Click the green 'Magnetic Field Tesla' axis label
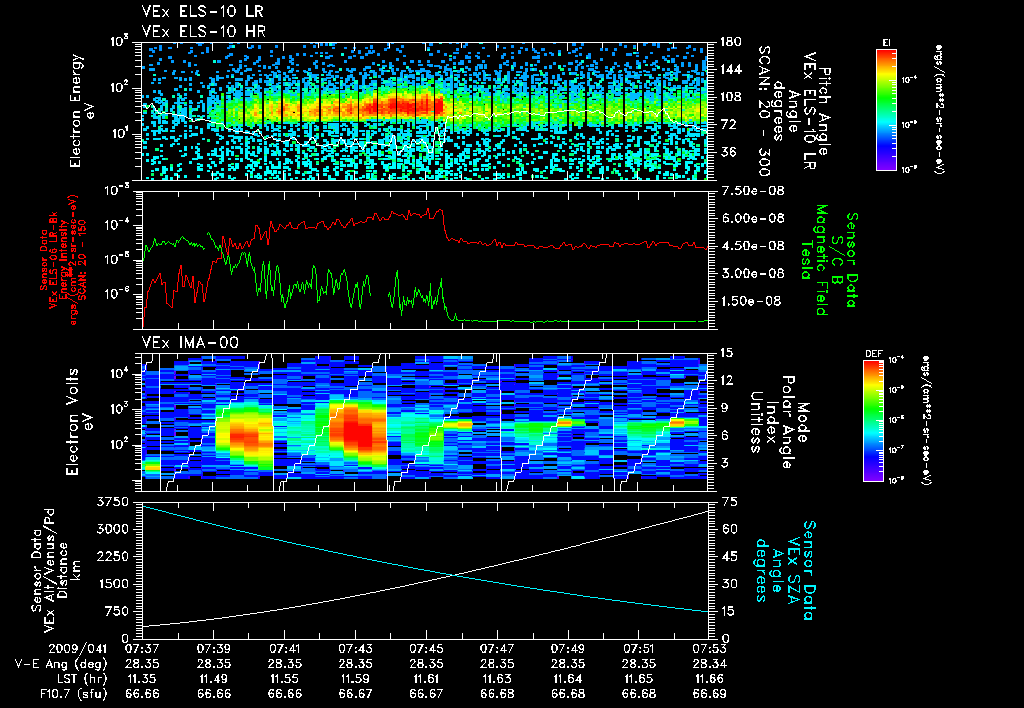This screenshot has height=708, width=1024. pyautogui.click(x=814, y=259)
